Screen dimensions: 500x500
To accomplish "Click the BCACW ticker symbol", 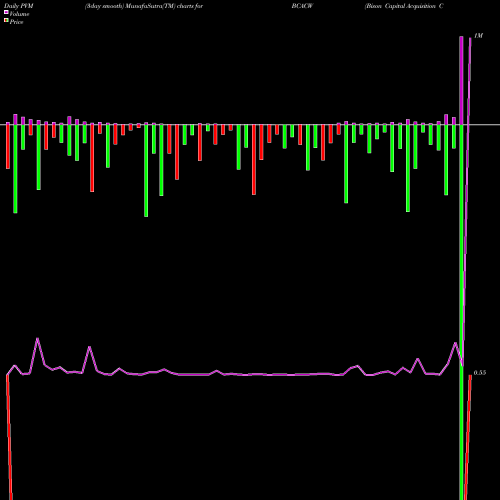I will point(302,6).
